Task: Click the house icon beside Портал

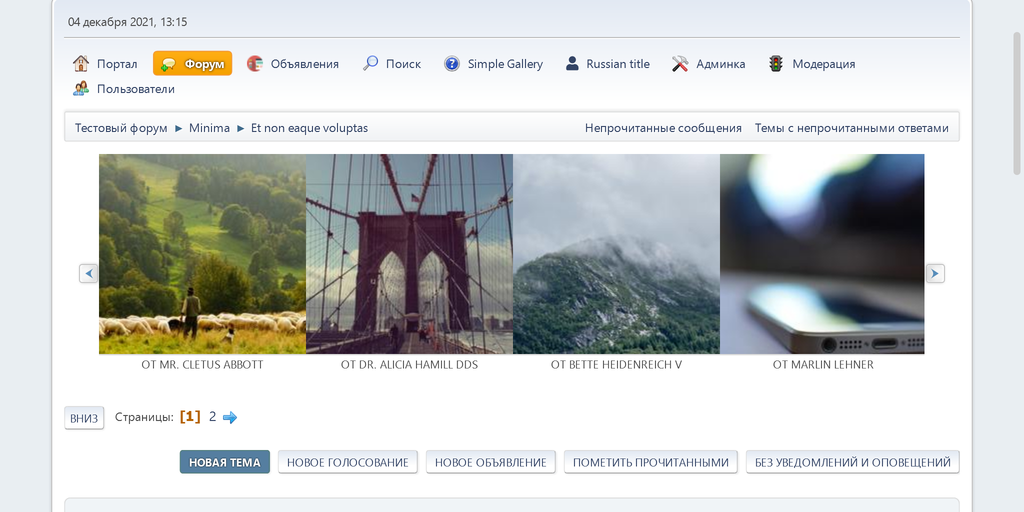Action: click(x=81, y=64)
